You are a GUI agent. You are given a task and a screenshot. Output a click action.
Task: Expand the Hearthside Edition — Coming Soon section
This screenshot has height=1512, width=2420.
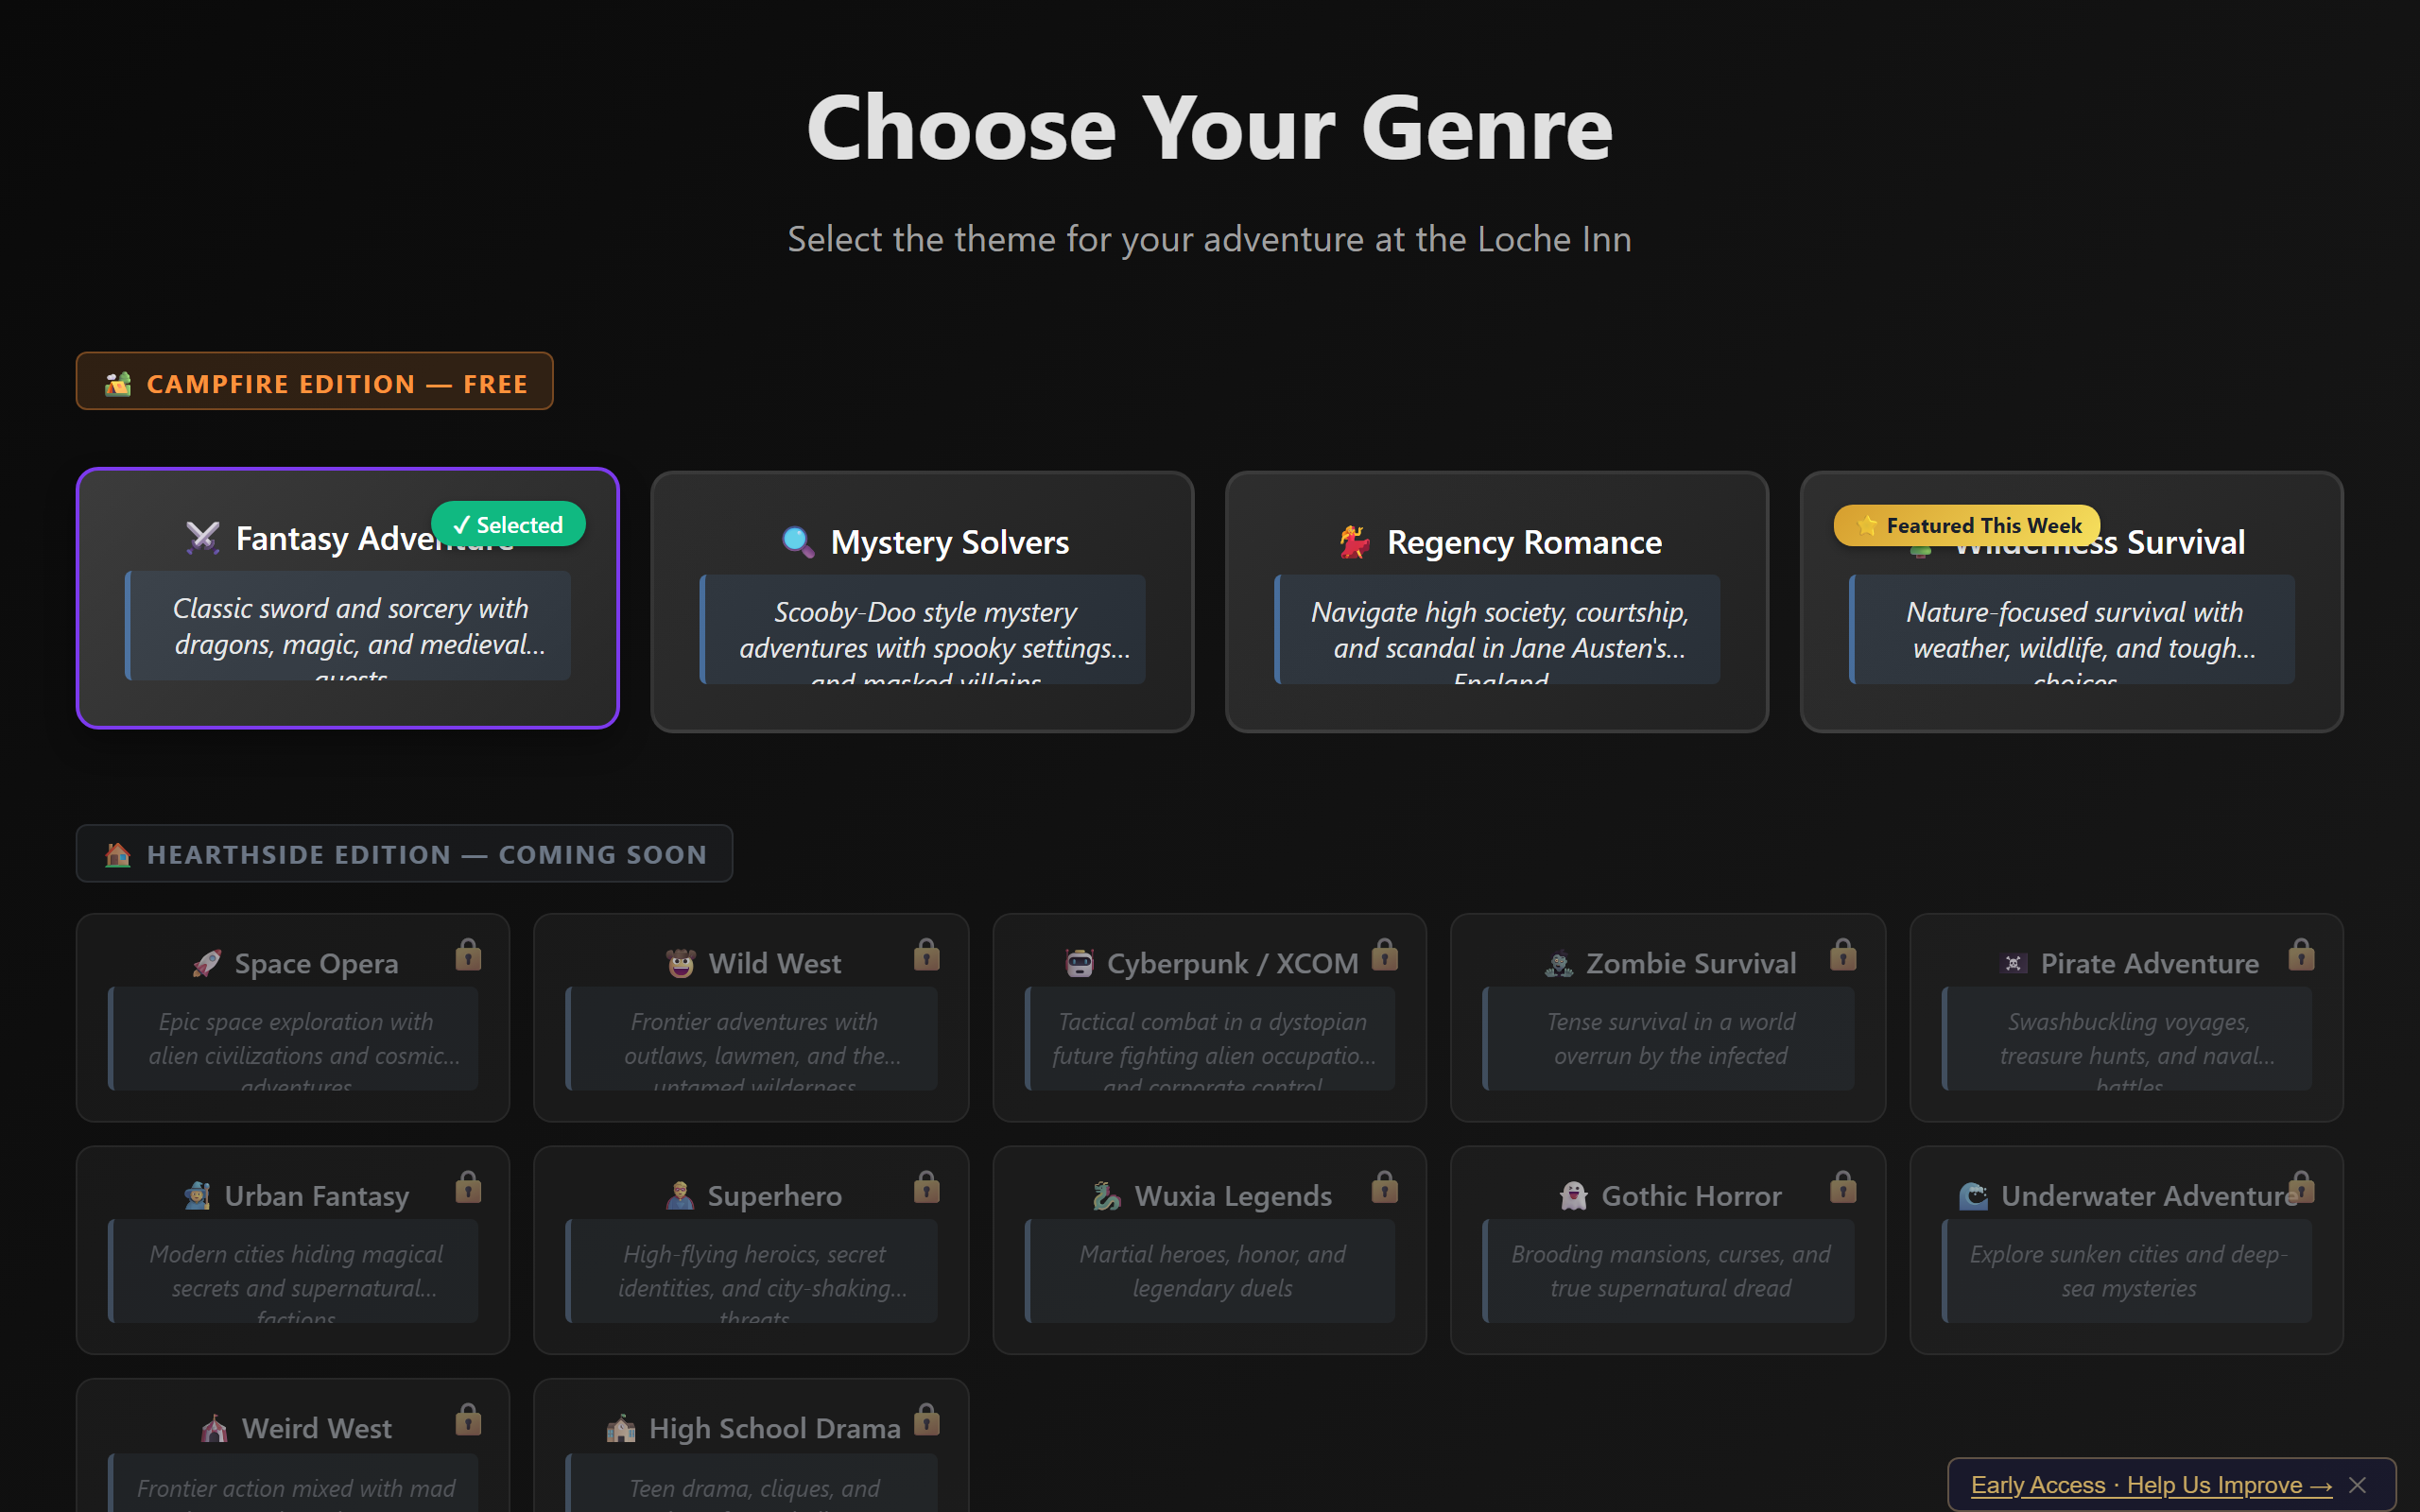(x=404, y=854)
